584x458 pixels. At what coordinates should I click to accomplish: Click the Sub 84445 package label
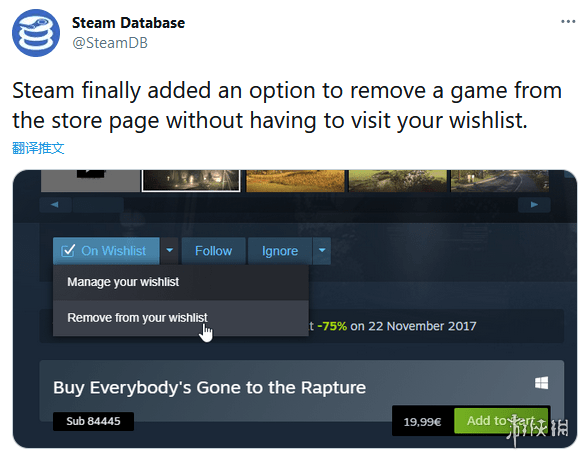point(93,421)
